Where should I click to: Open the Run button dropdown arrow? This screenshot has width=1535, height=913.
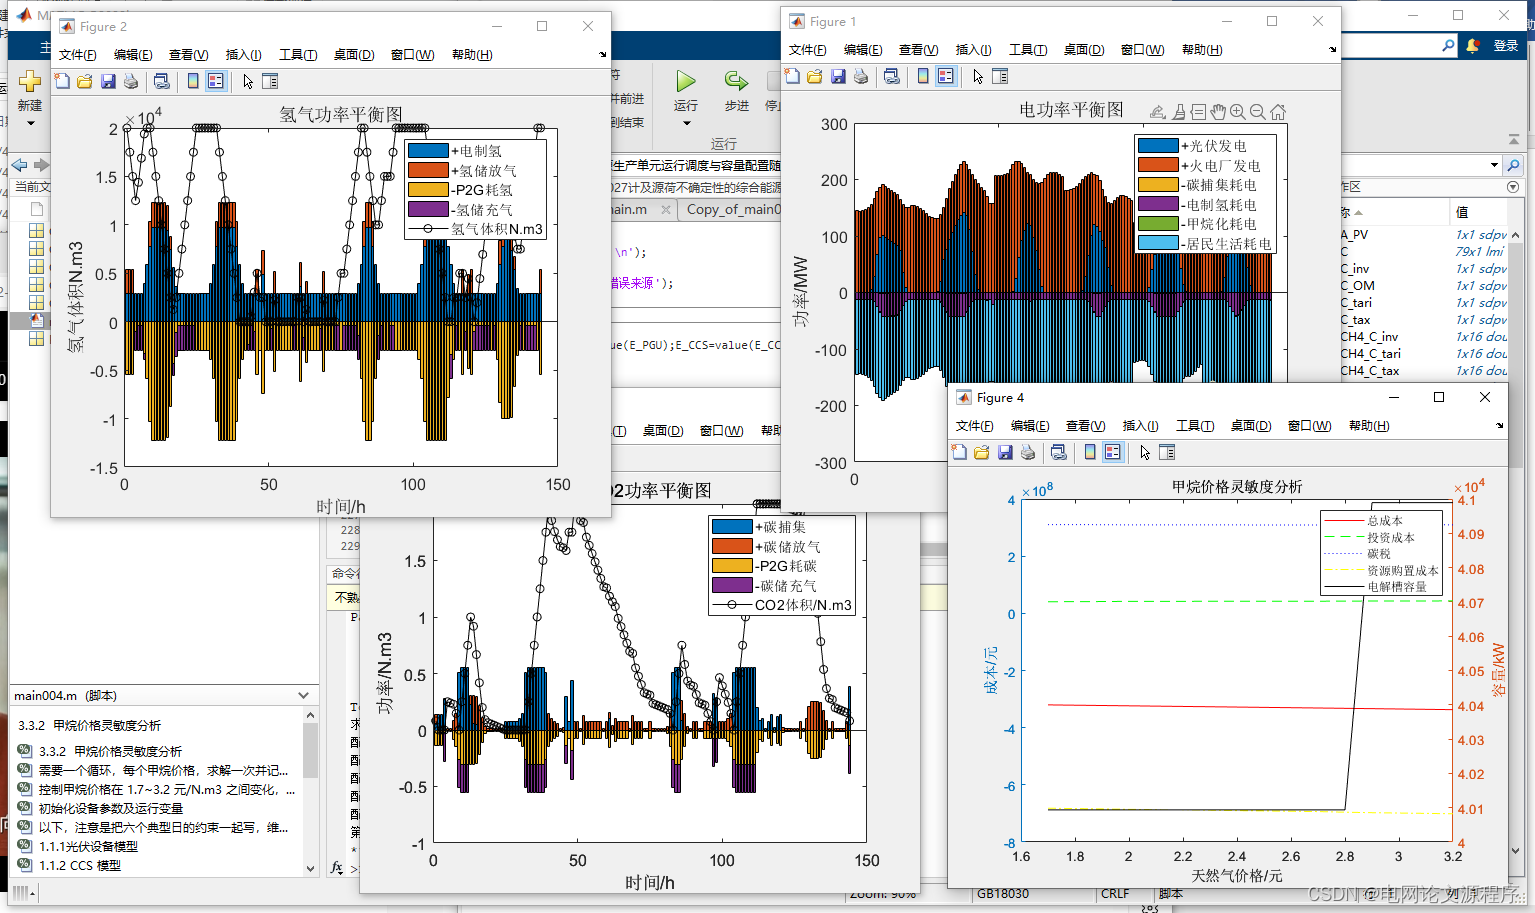tap(686, 123)
